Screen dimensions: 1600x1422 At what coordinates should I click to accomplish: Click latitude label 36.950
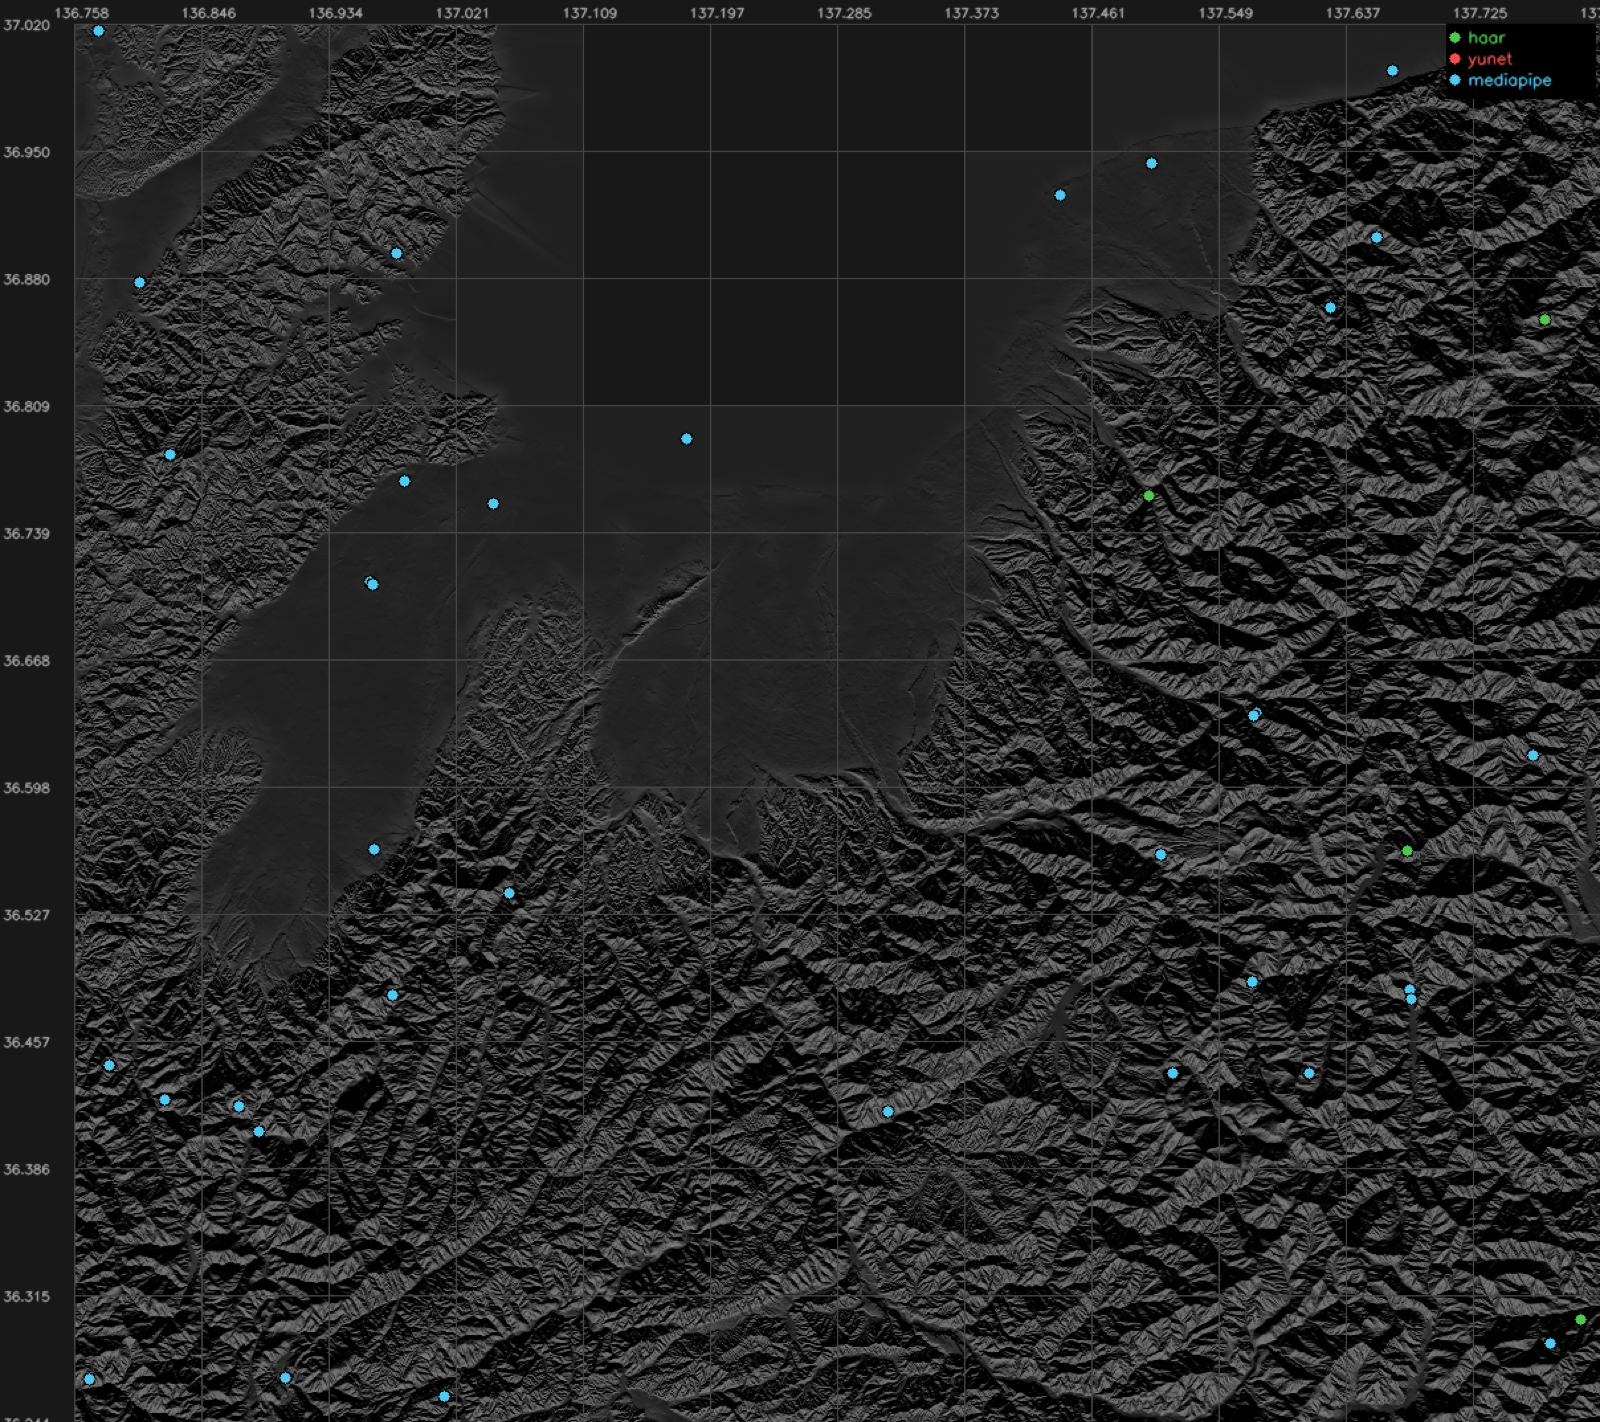26,152
